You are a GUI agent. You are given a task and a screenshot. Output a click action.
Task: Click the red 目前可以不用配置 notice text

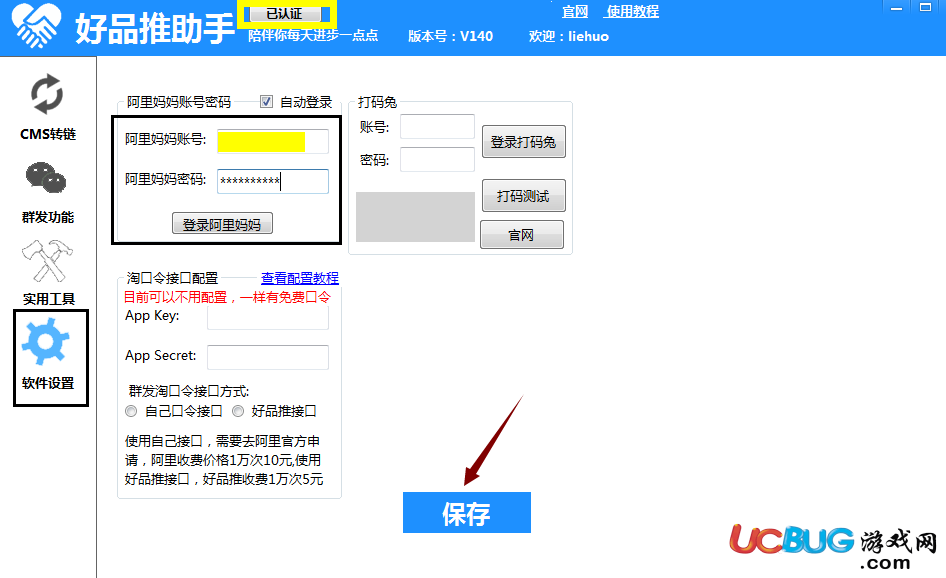coord(227,297)
